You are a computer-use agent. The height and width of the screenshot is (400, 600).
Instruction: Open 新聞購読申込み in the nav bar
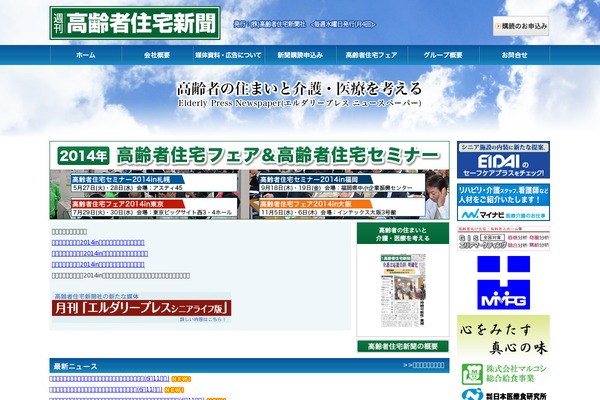(300, 55)
